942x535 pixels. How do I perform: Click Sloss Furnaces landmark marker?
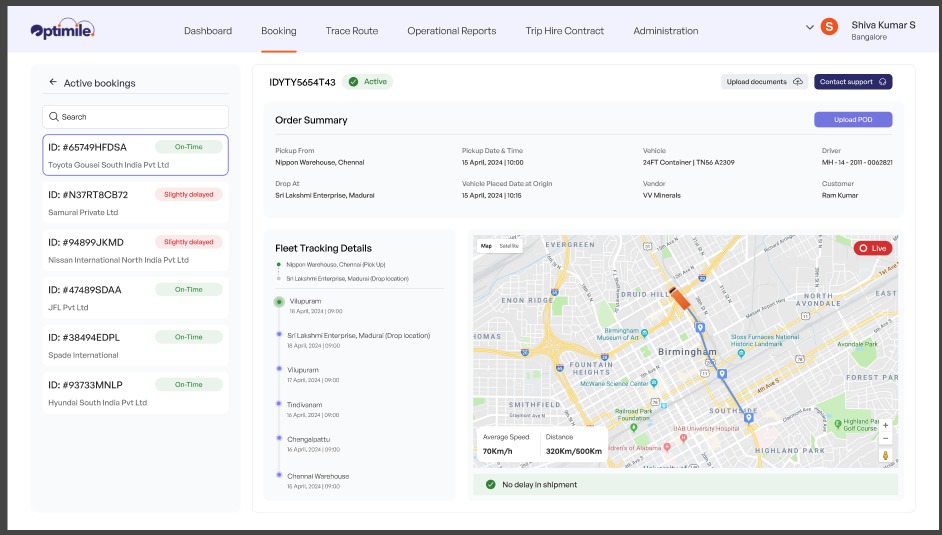[741, 353]
